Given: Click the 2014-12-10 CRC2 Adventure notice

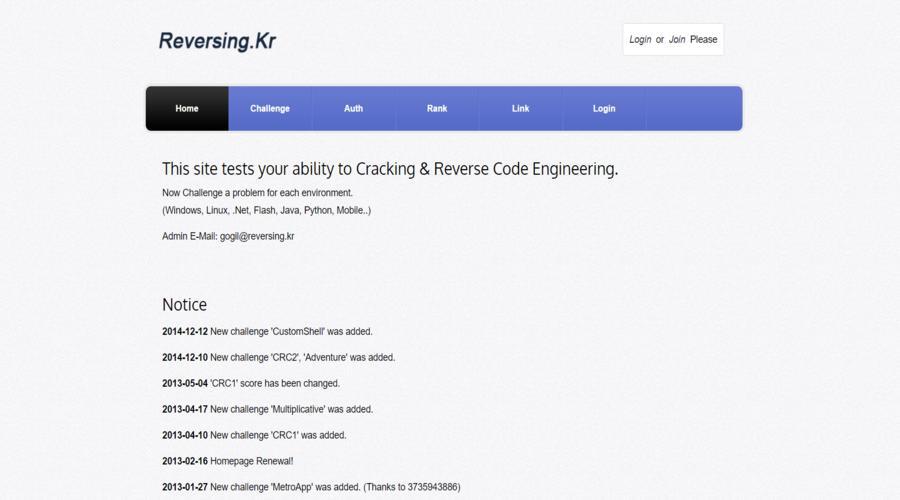Looking at the screenshot, I should pos(278,358).
